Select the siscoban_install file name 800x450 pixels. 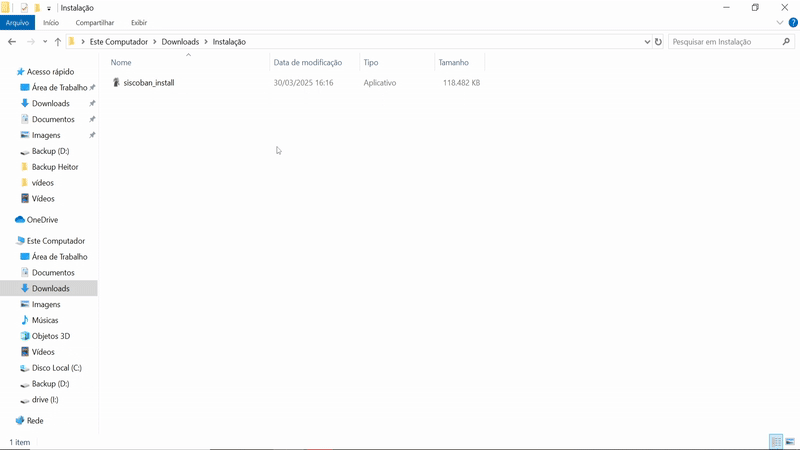149,83
